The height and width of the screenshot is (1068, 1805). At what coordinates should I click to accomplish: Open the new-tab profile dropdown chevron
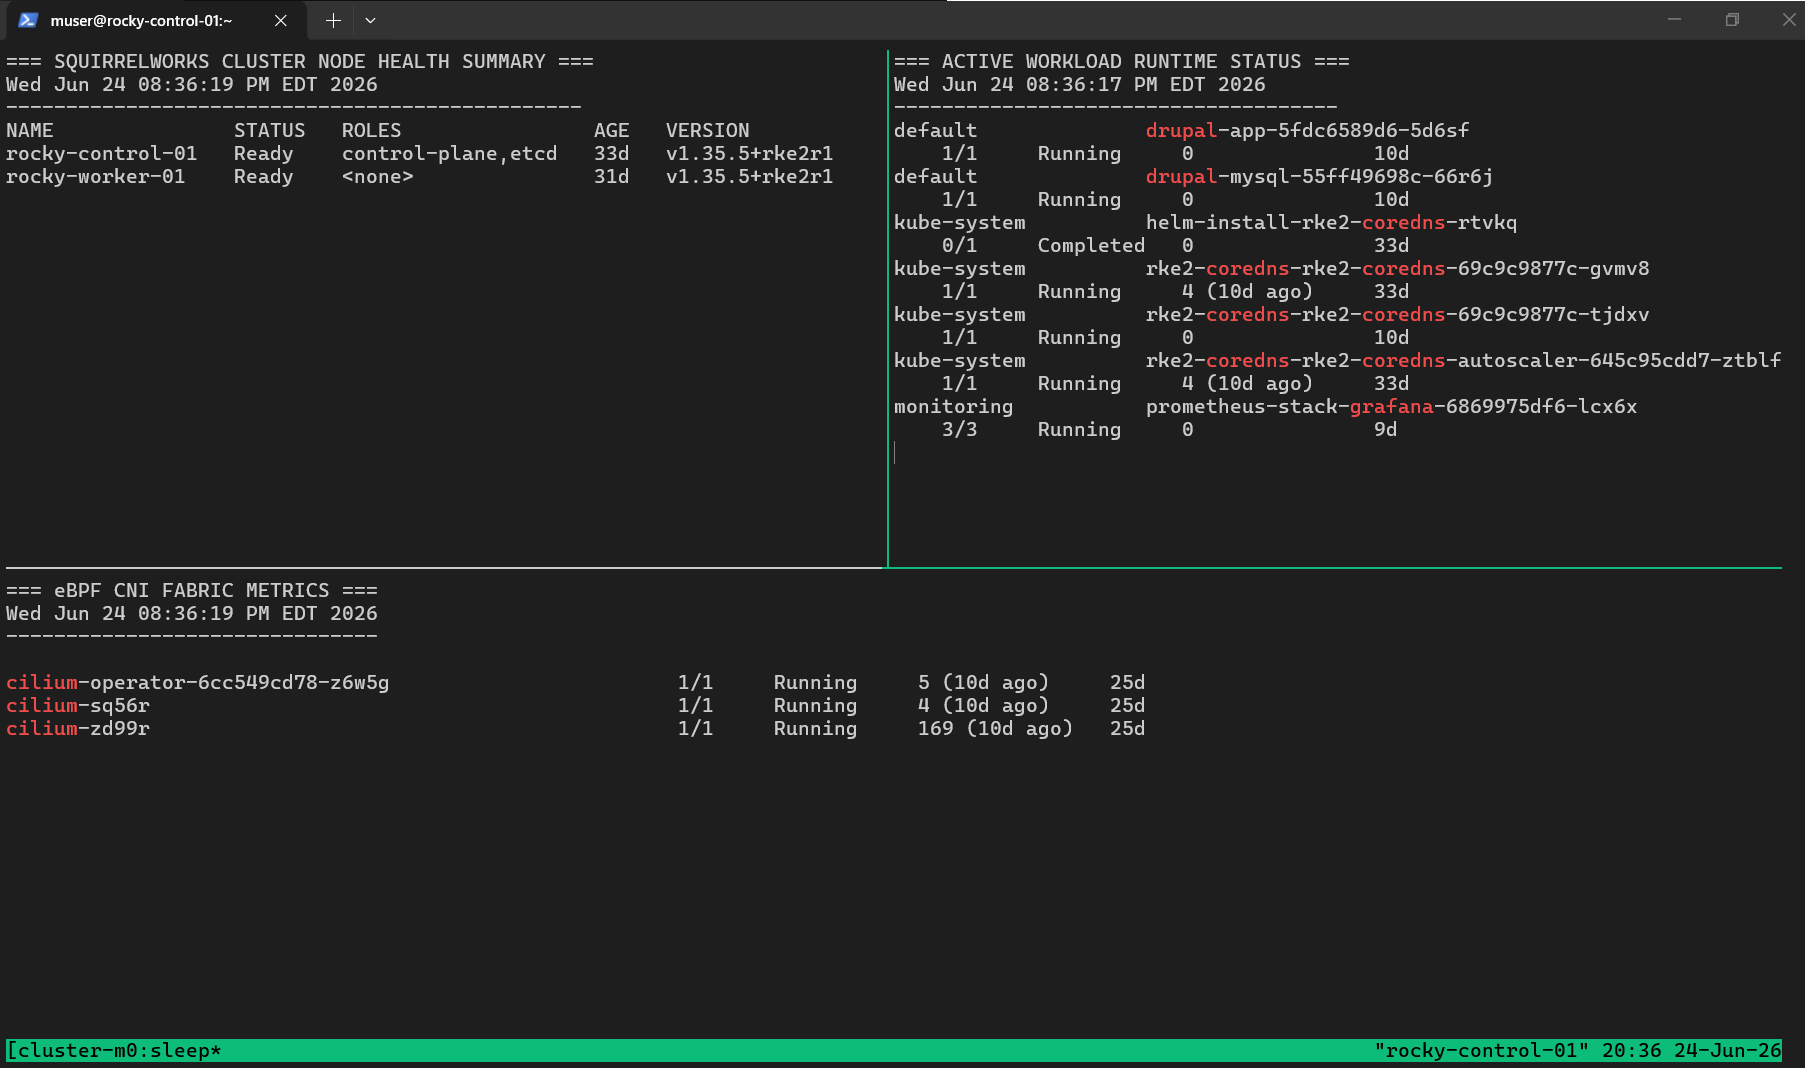(x=370, y=20)
